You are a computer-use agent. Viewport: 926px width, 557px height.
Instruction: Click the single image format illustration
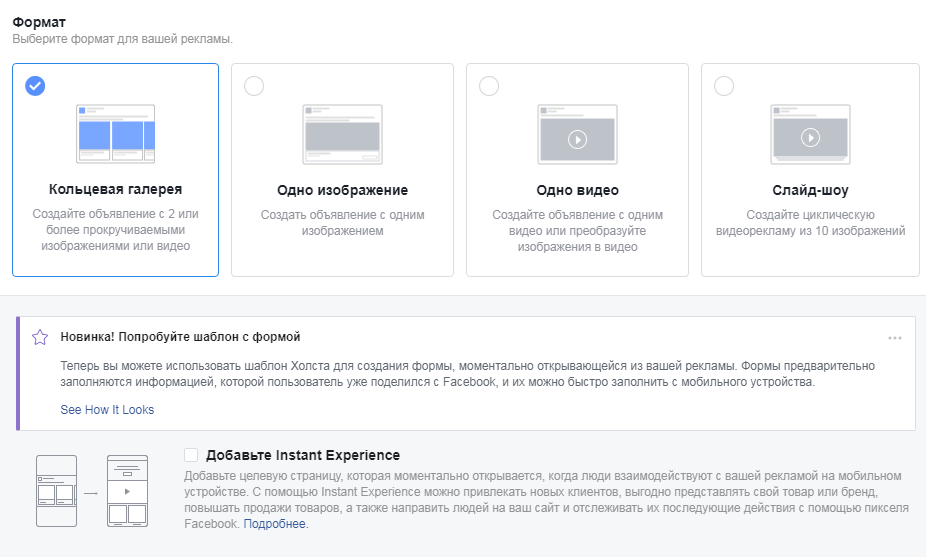click(x=343, y=135)
